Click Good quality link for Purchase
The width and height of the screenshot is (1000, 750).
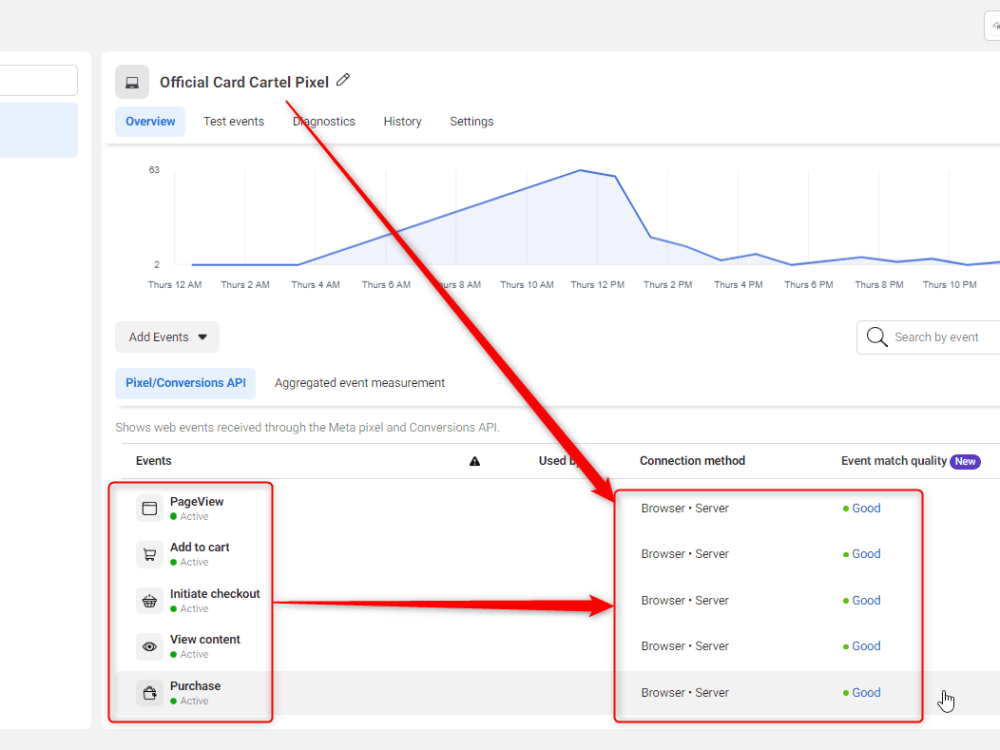click(866, 693)
